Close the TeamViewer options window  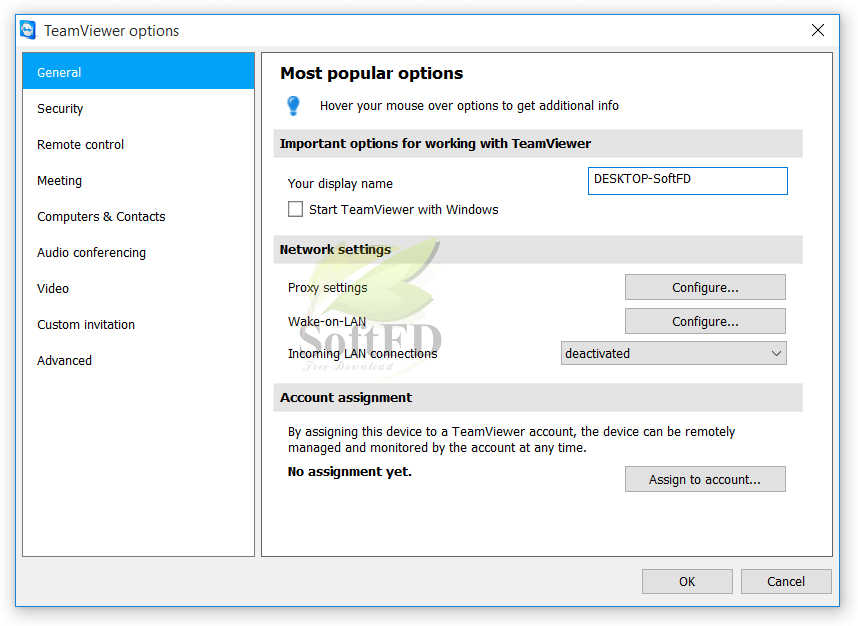click(x=818, y=30)
